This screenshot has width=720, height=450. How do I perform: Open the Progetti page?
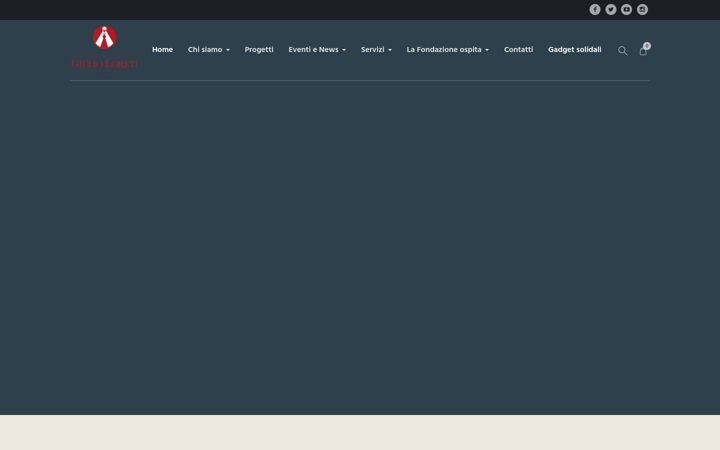coord(259,50)
